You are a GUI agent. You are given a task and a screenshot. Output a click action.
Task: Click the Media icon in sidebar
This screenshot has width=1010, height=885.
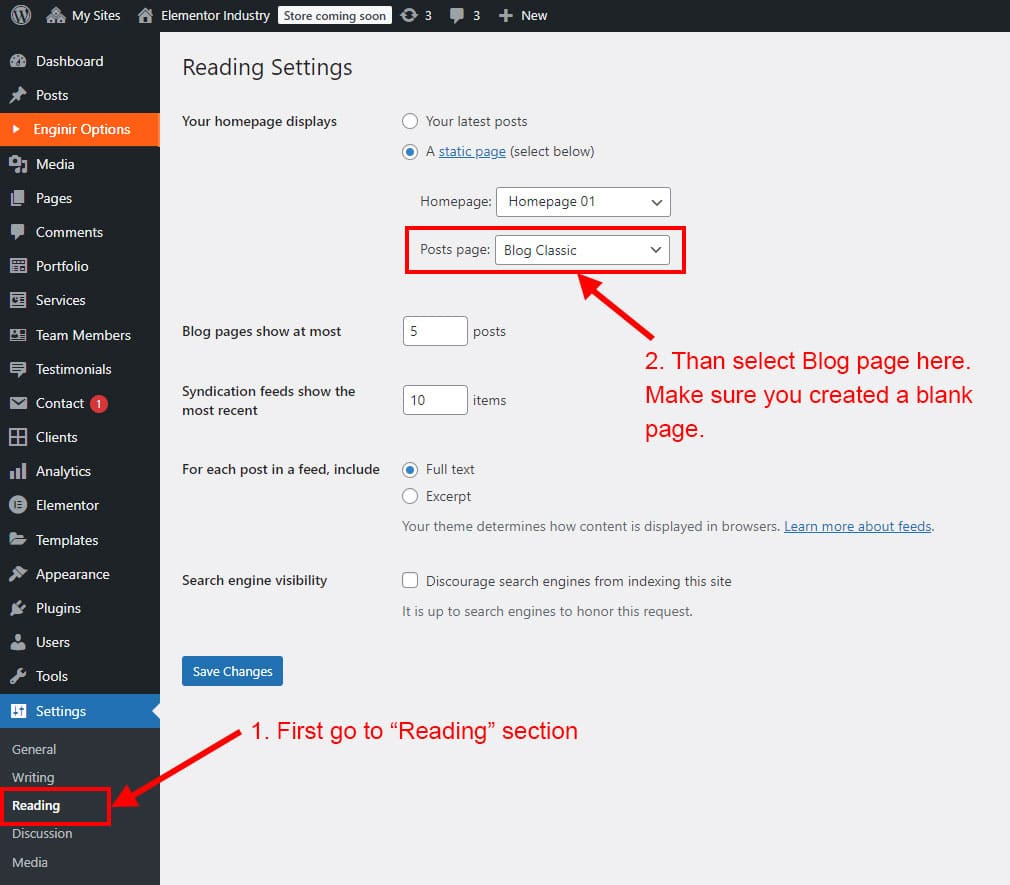click(18, 164)
